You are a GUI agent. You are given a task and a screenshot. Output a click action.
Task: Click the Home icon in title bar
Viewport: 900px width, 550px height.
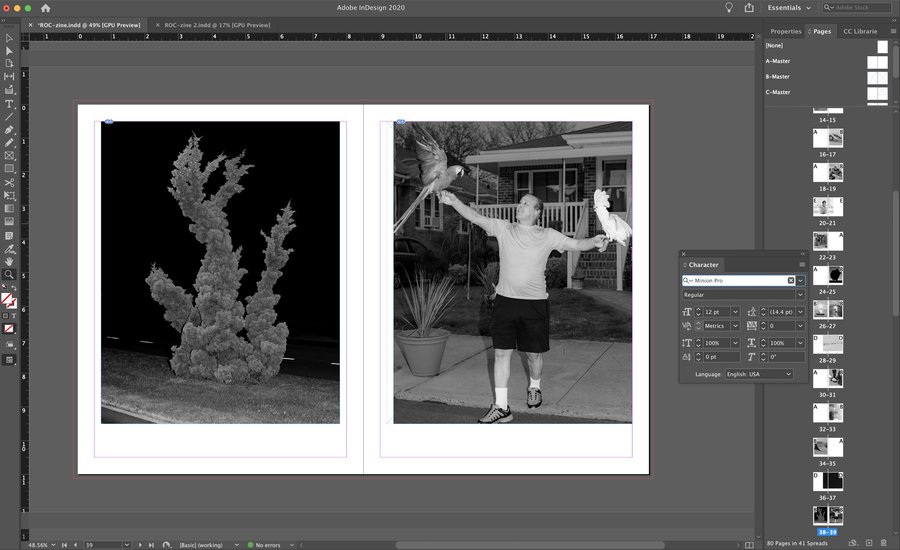(x=45, y=8)
